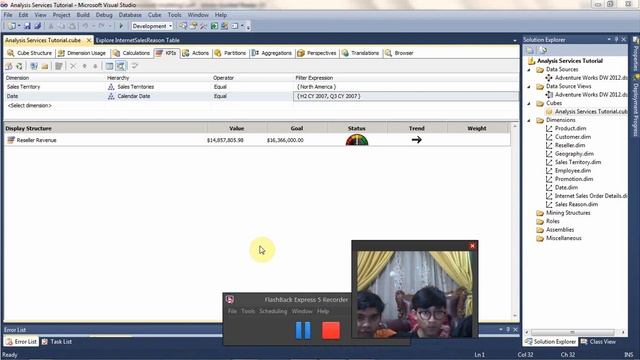Select Reseller.dim in Solution Explorer
Image resolution: width=640 pixels, height=360 pixels.
[570, 145]
